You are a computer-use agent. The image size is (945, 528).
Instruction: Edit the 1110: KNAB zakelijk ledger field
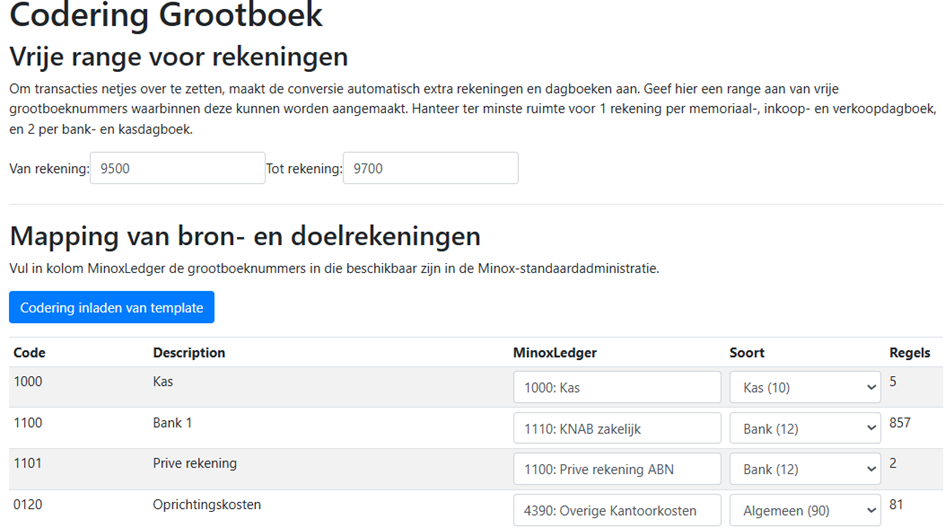pyautogui.click(x=617, y=429)
